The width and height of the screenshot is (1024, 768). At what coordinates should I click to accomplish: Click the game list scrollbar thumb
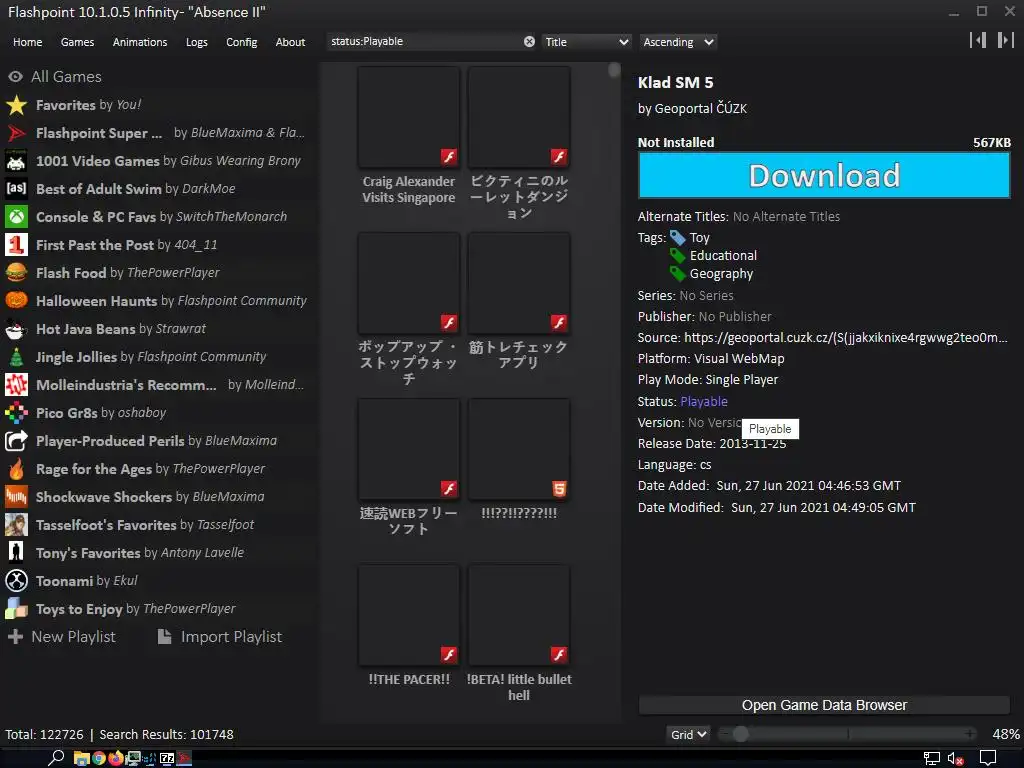614,69
